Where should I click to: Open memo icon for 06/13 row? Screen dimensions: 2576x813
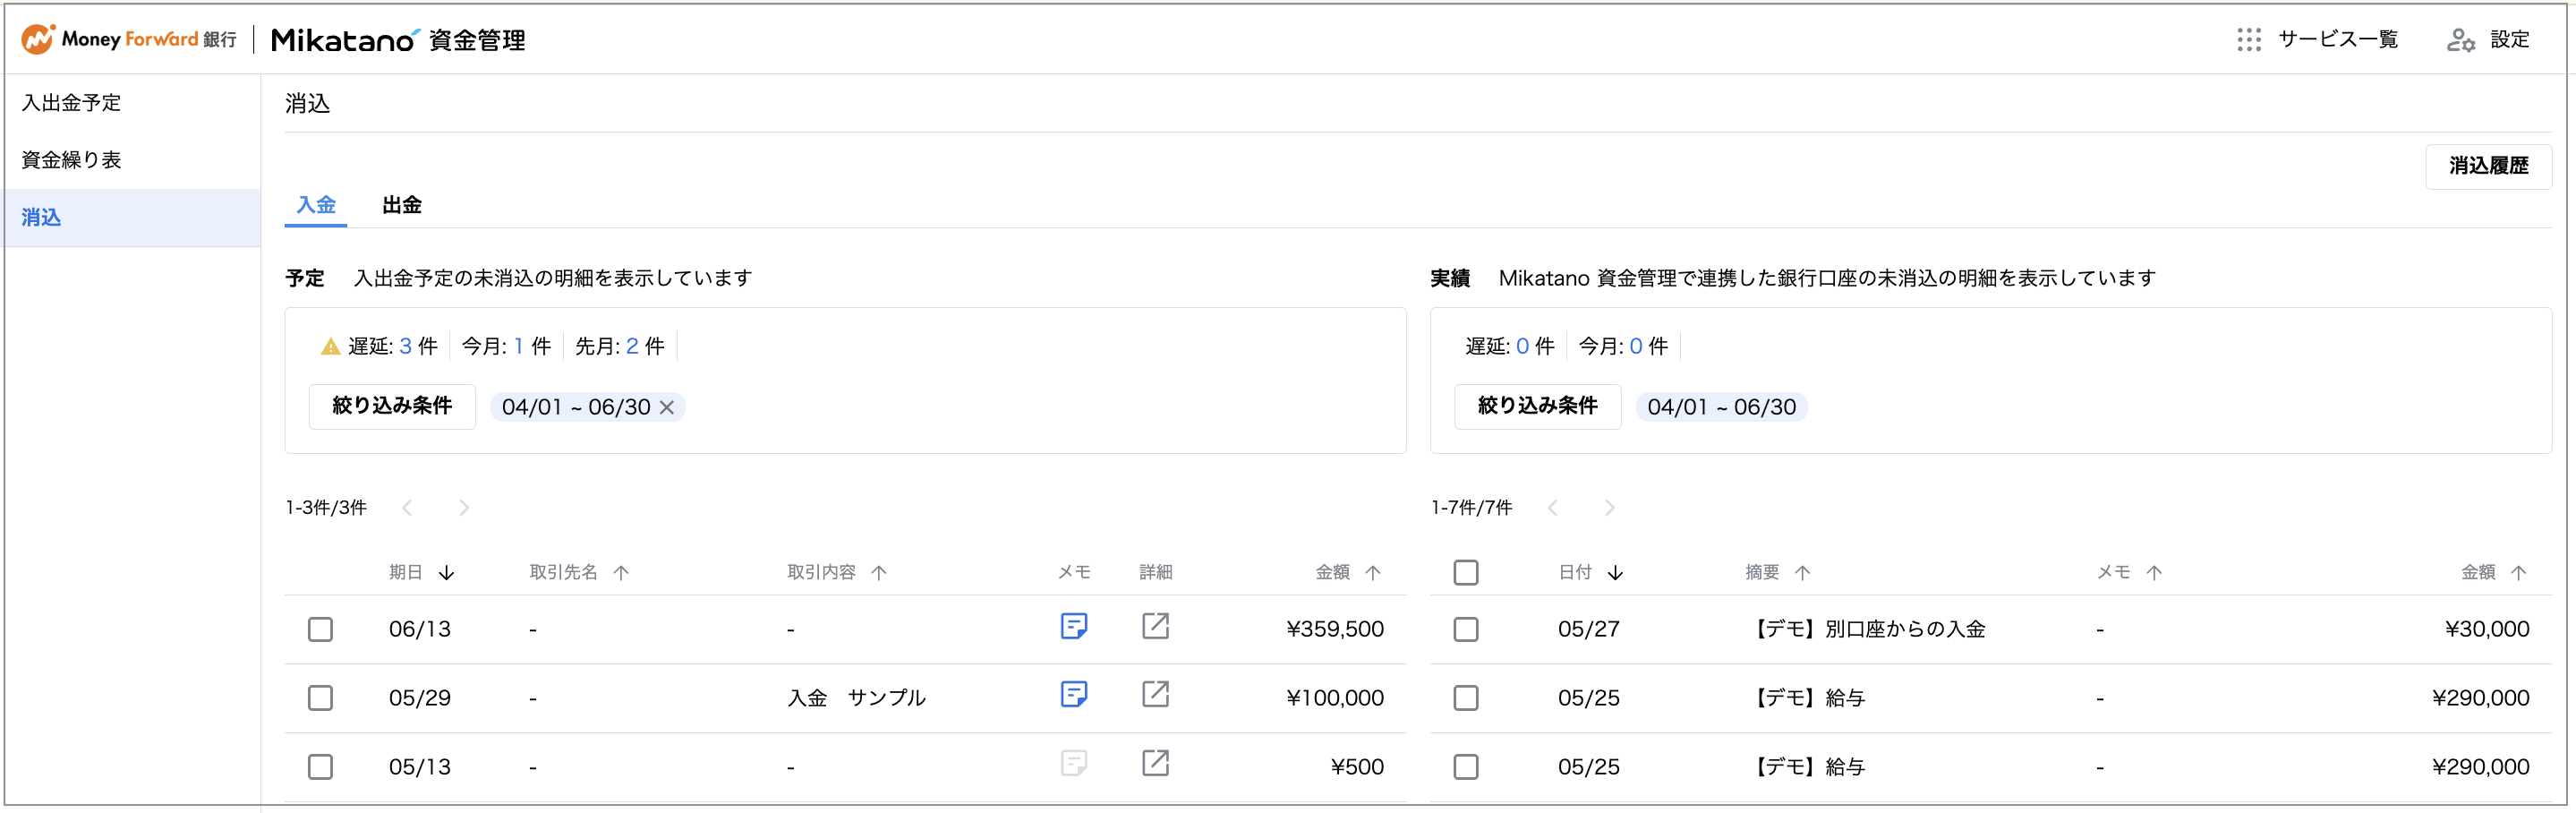[1073, 627]
